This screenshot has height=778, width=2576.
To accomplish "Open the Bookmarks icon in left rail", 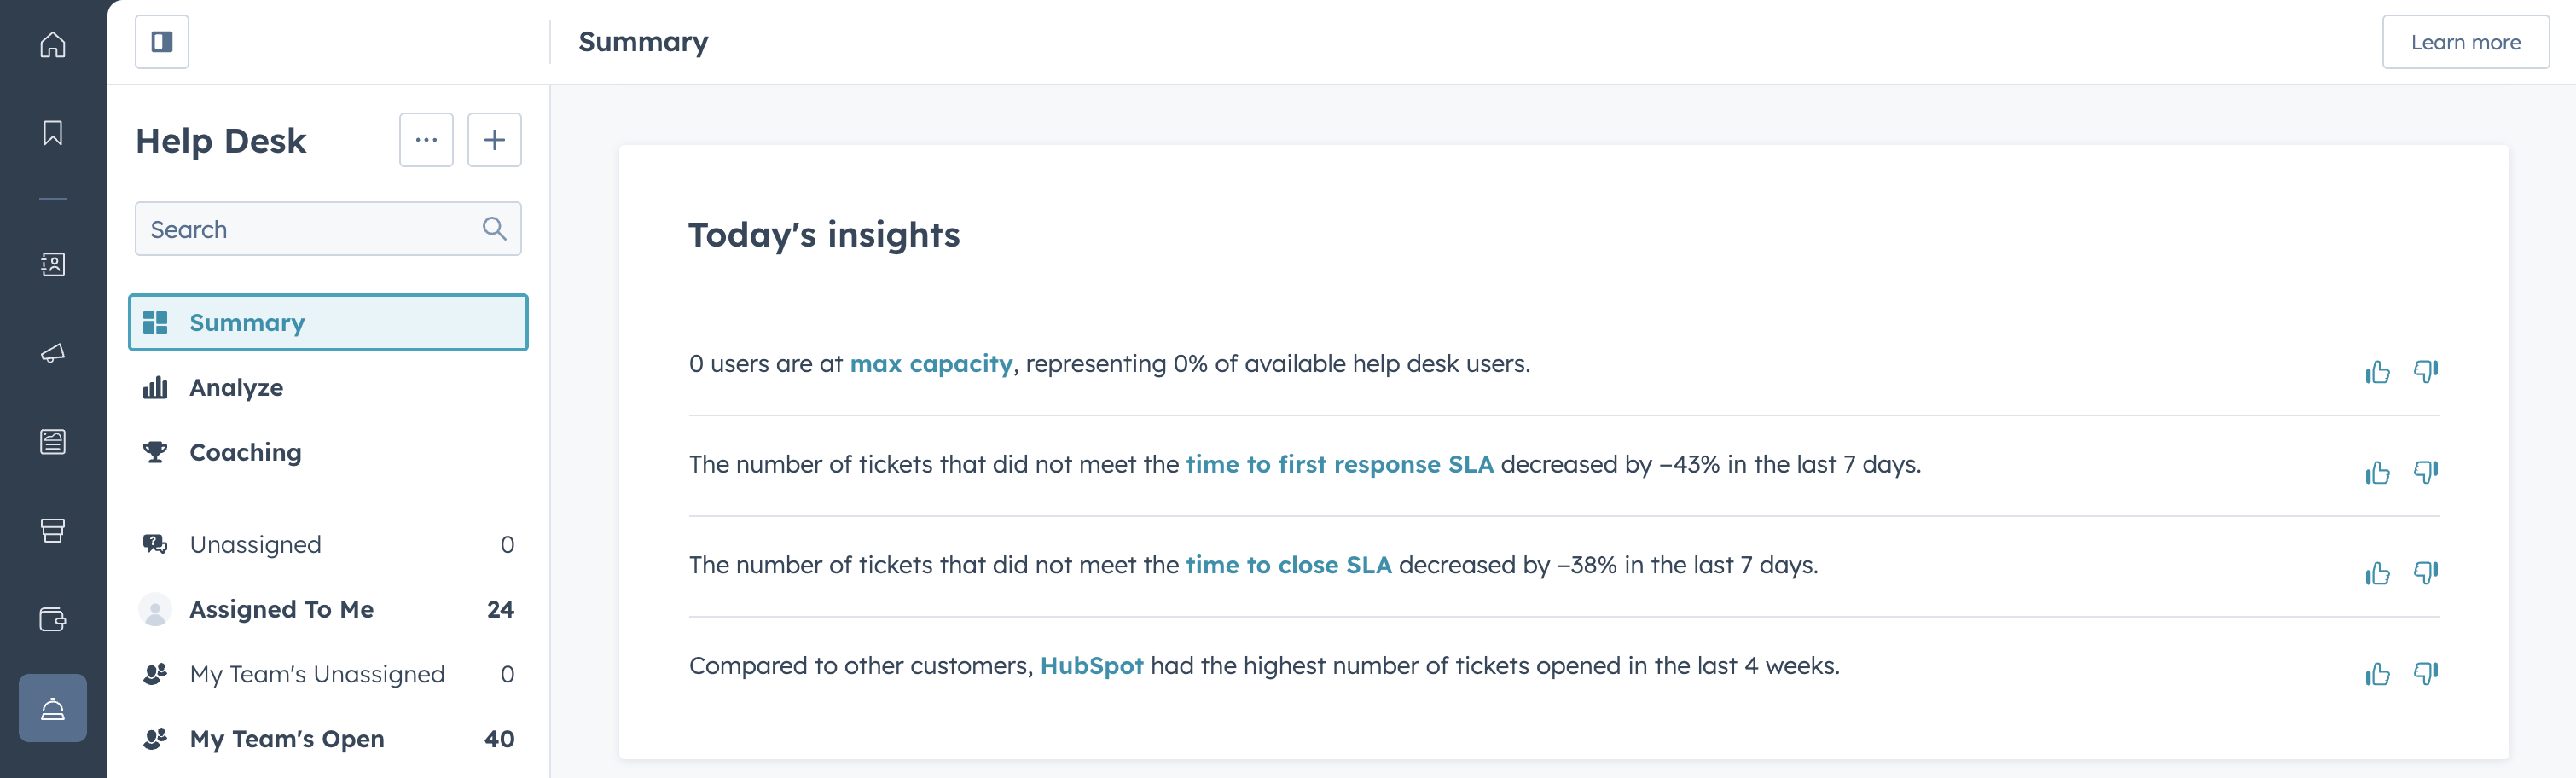I will pos(53,133).
